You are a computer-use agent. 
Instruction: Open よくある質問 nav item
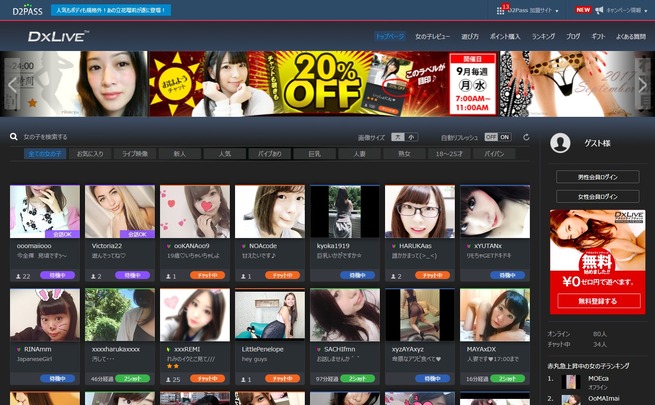click(631, 37)
